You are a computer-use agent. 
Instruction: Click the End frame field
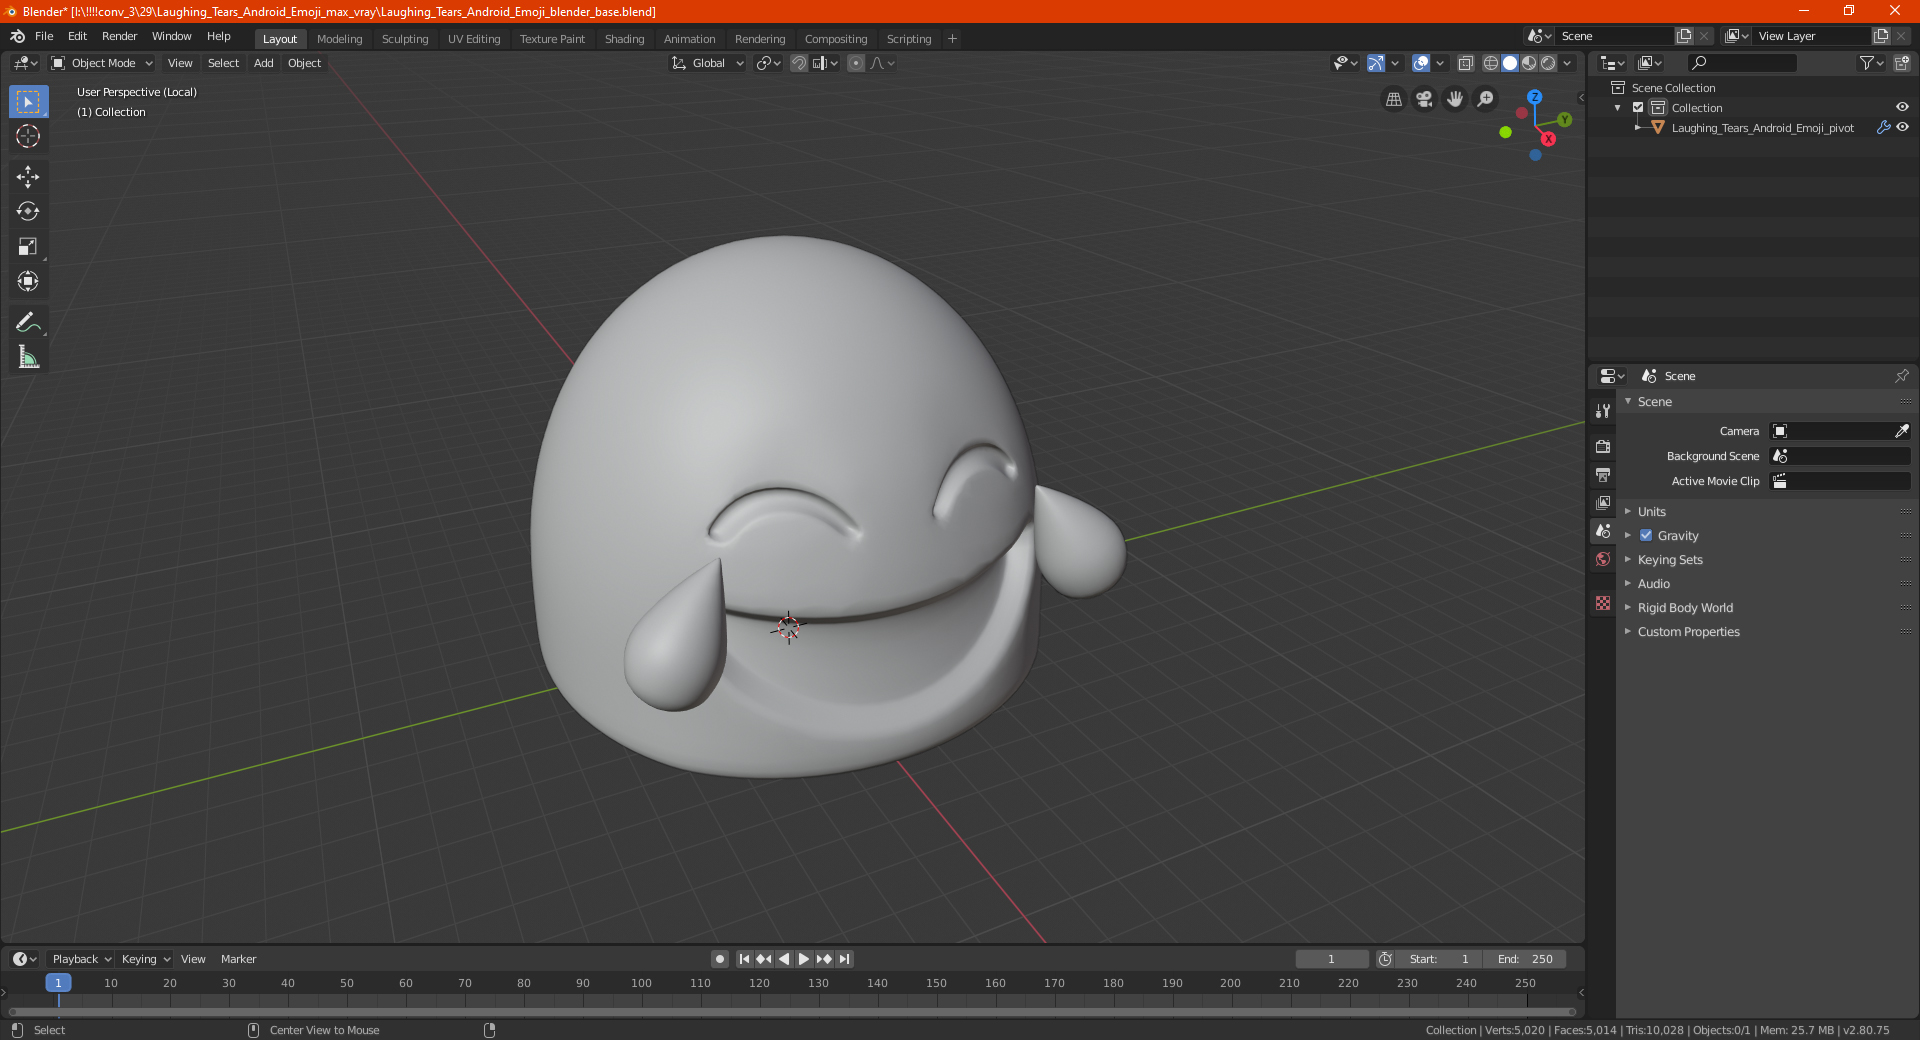(1525, 959)
